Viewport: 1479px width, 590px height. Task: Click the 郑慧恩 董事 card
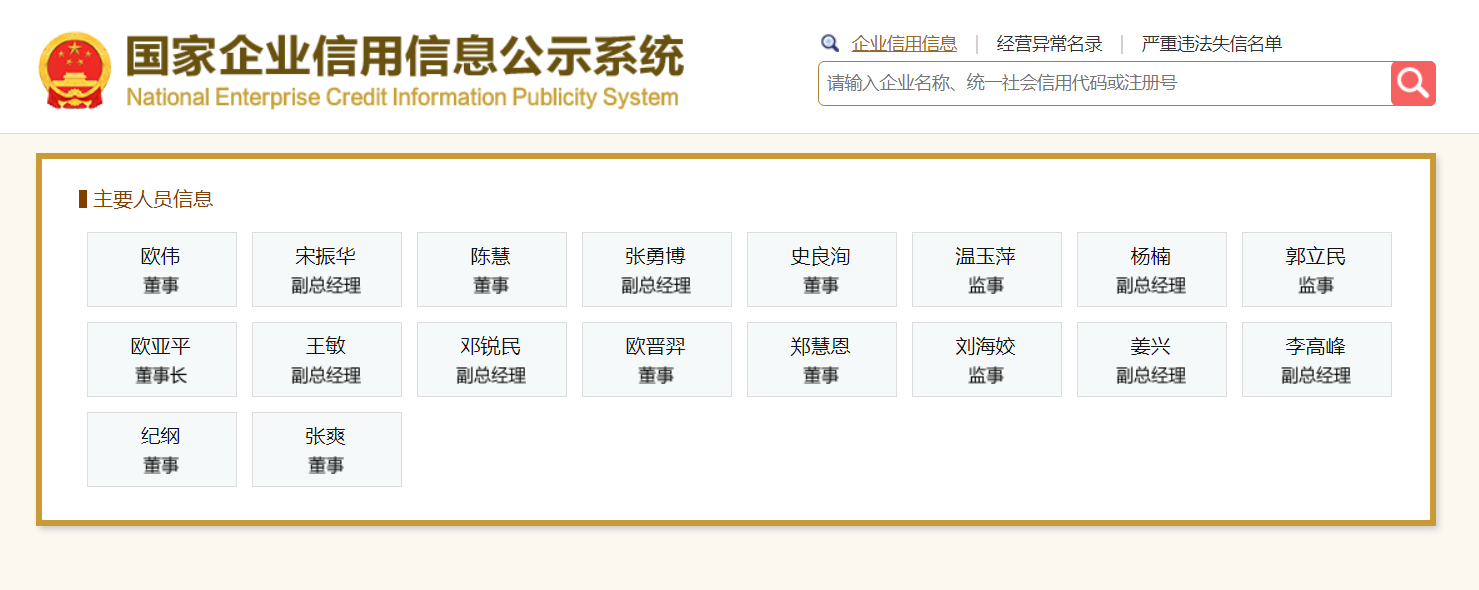(822, 360)
